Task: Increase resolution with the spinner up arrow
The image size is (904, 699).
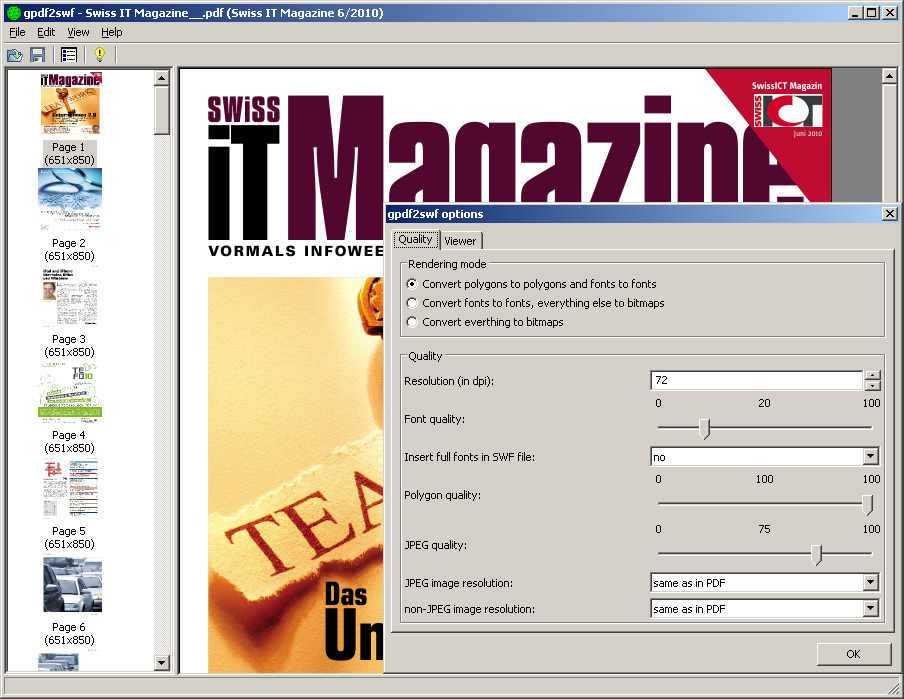Action: point(873,375)
